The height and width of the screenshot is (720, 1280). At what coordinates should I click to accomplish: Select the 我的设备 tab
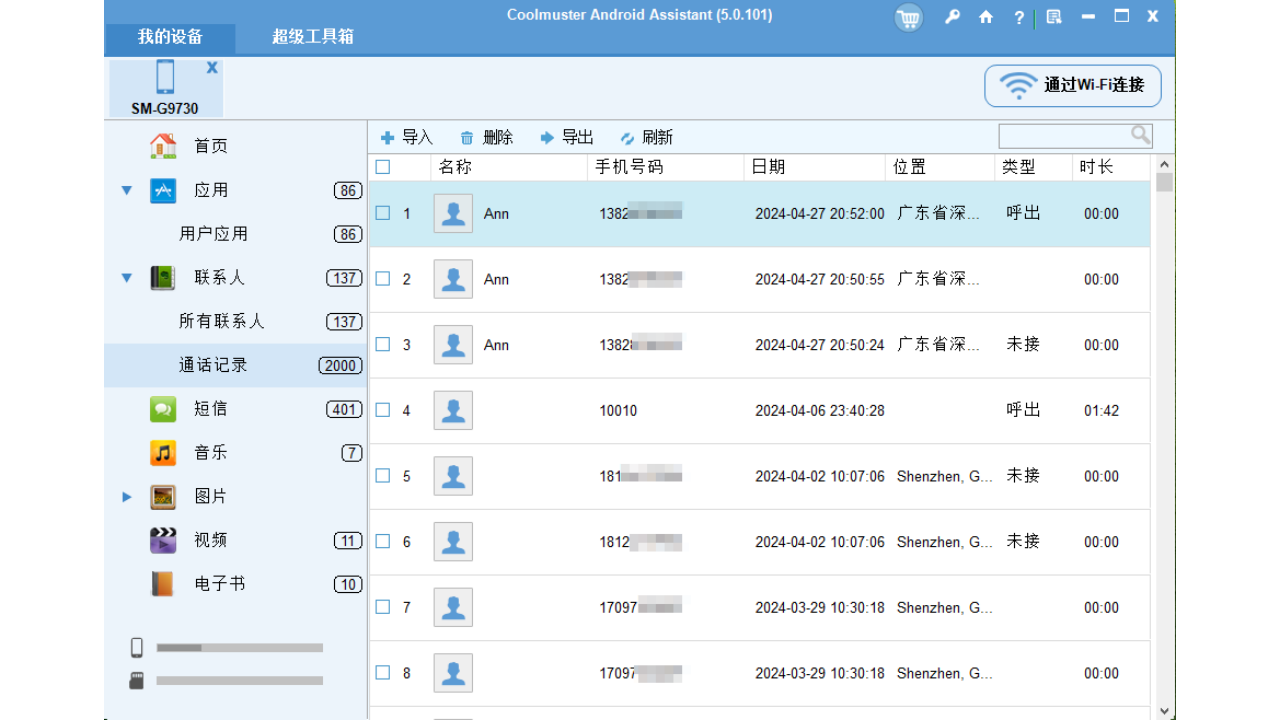pos(170,38)
